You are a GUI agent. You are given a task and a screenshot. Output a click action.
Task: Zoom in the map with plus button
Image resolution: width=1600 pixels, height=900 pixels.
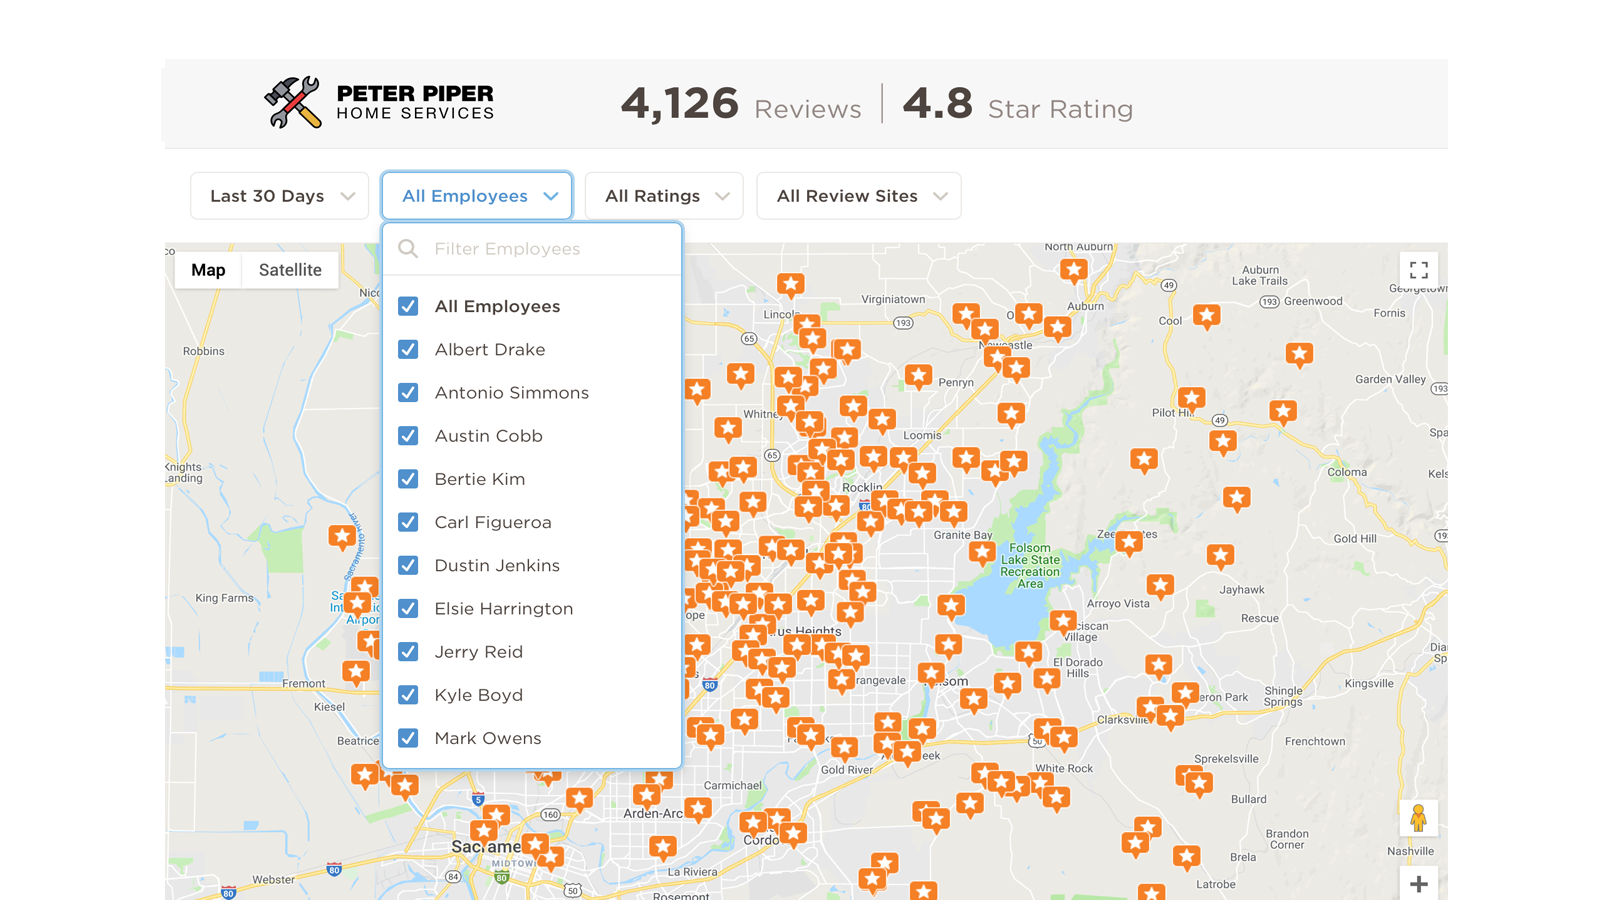pos(1418,884)
